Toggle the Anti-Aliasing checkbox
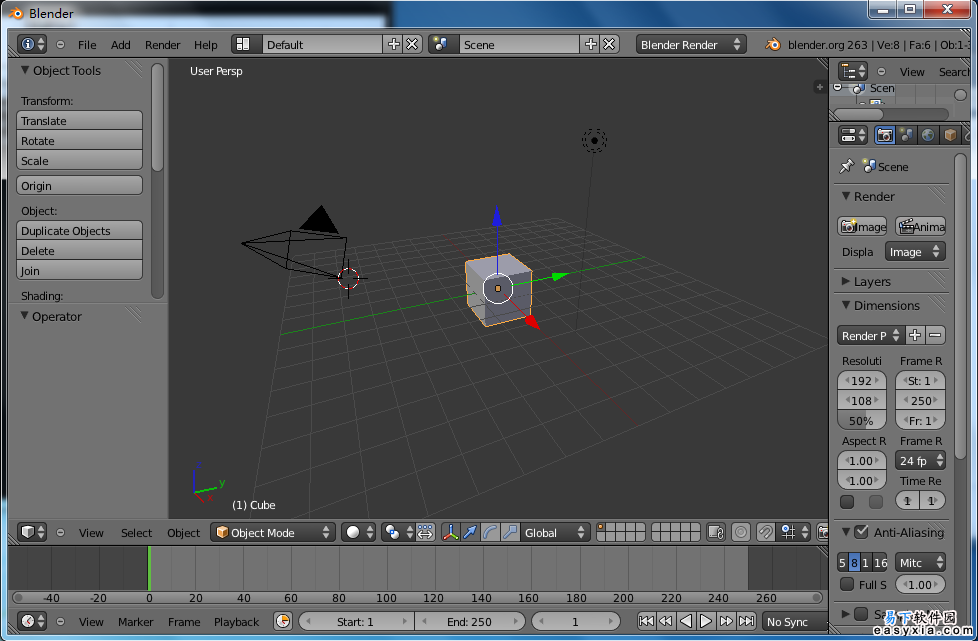The height and width of the screenshot is (641, 978). [x=861, y=532]
